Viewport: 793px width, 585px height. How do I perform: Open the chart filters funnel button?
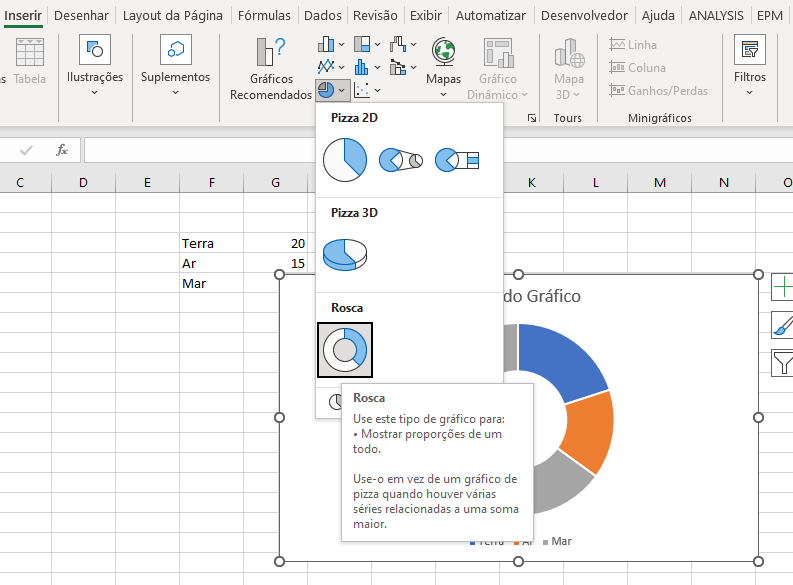tap(783, 362)
